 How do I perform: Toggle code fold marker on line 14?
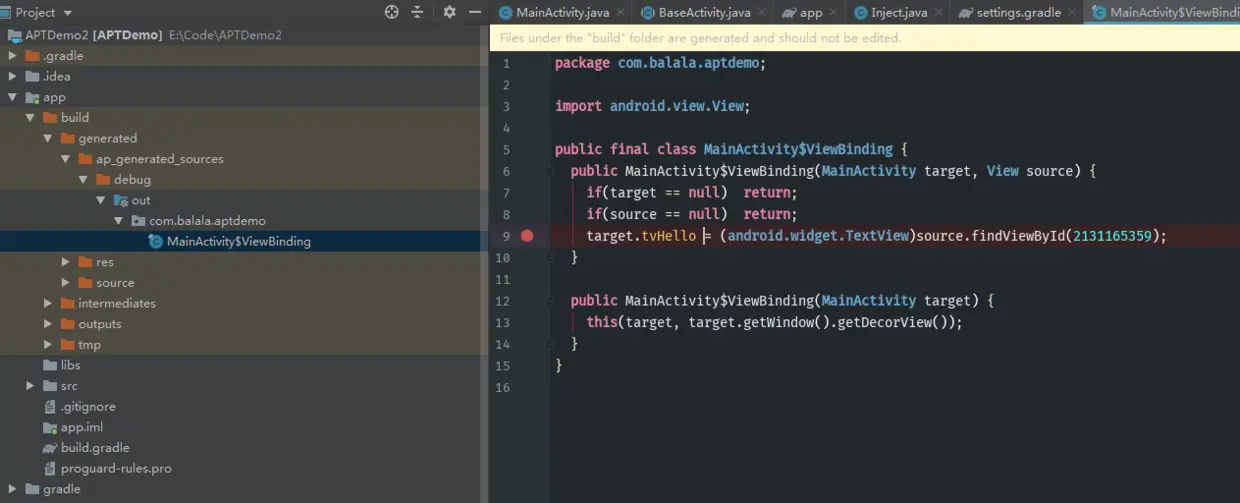pos(550,343)
